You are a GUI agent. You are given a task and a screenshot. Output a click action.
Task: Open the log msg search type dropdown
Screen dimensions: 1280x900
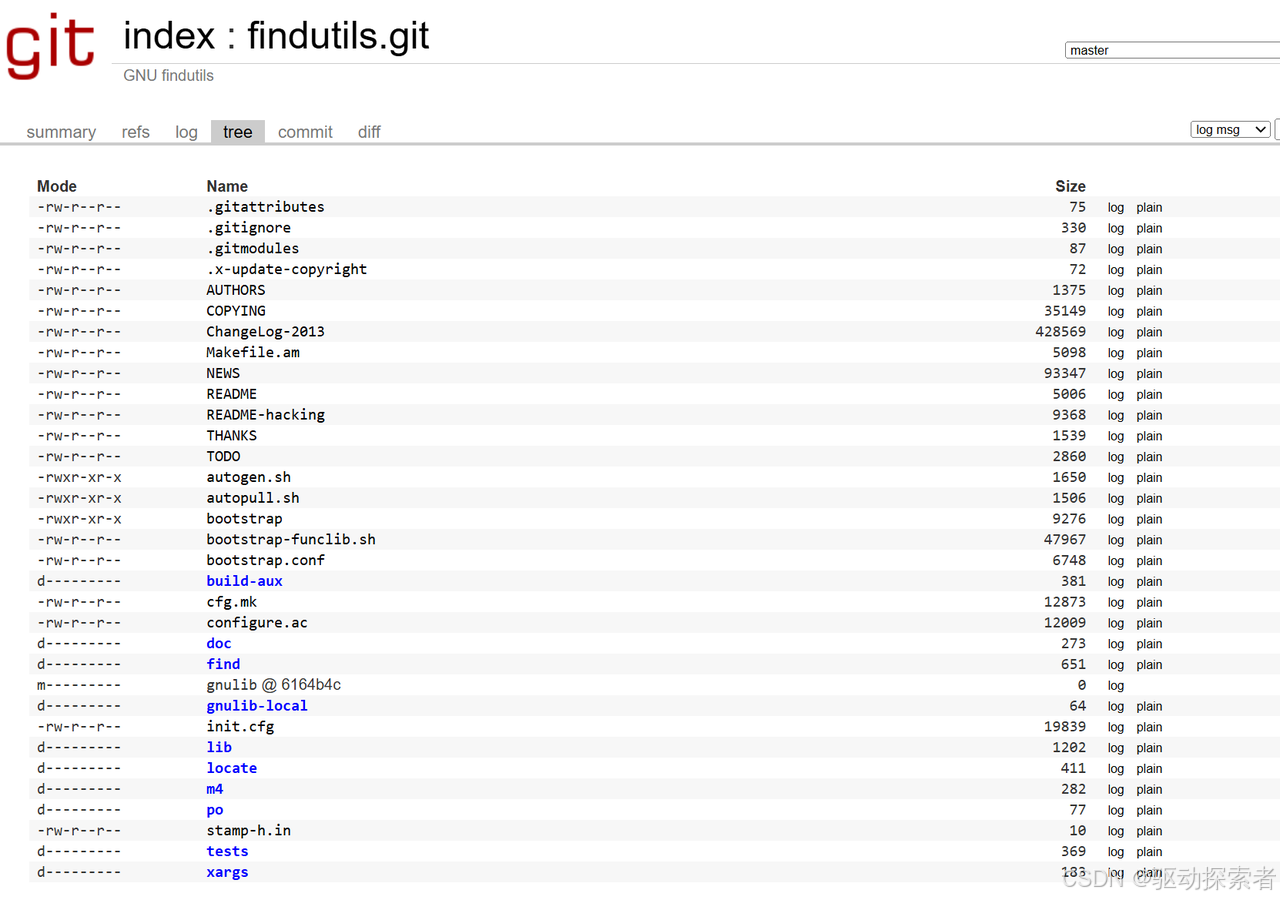(1230, 130)
